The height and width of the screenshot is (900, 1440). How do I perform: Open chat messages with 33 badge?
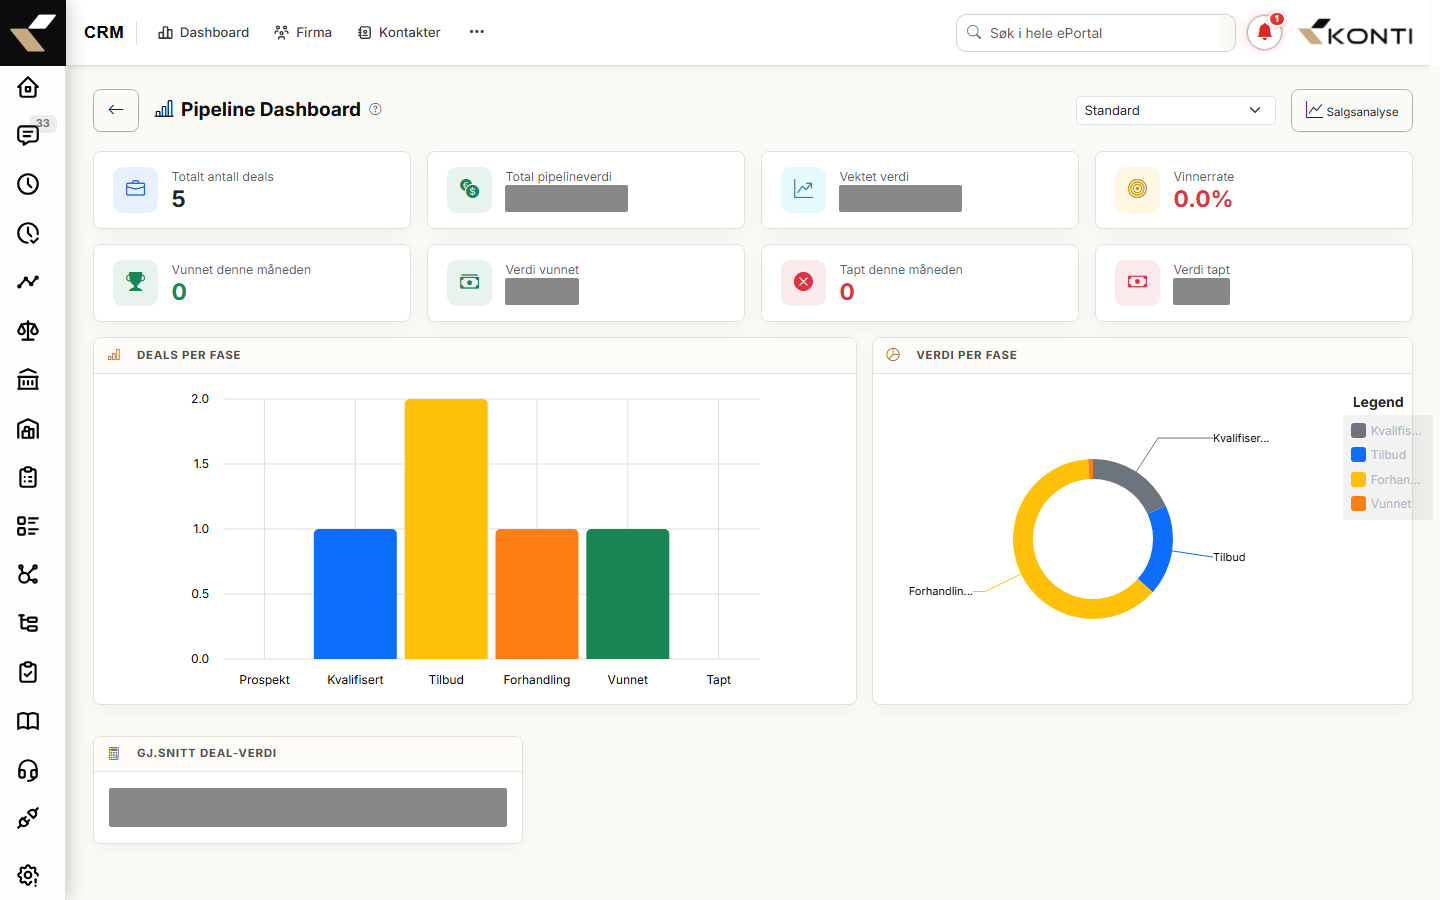(28, 135)
